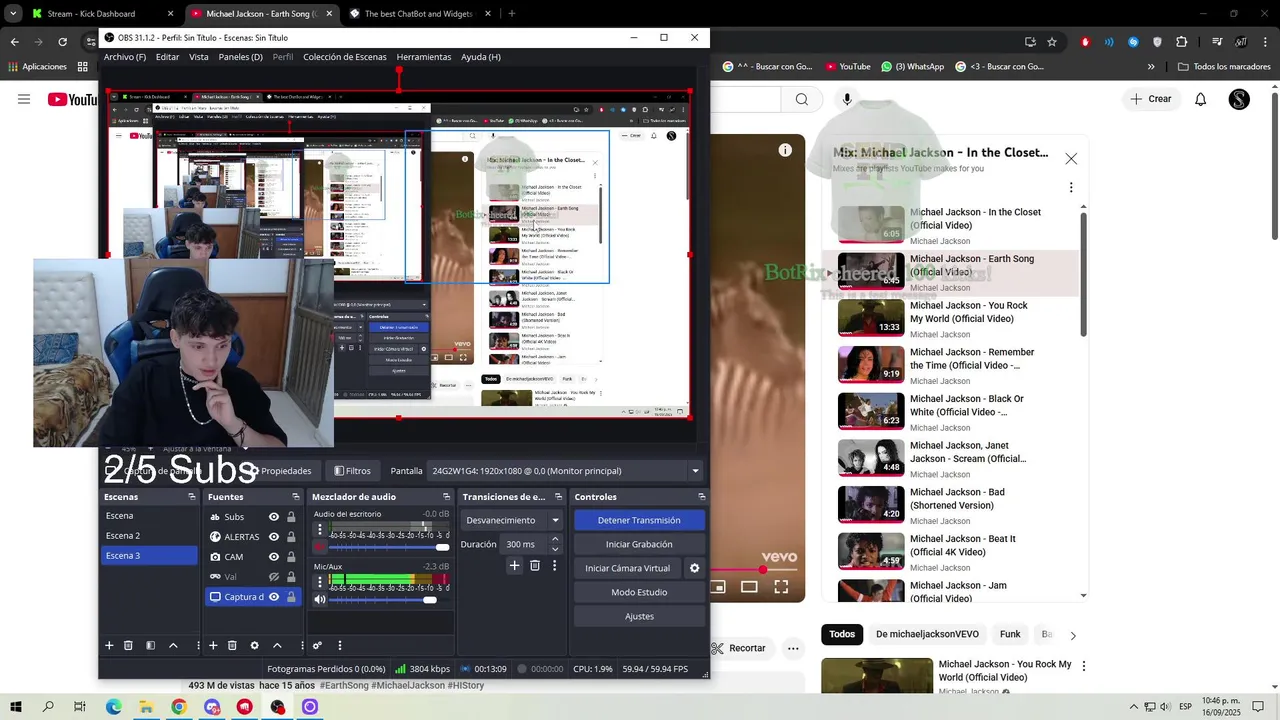The height and width of the screenshot is (720, 1280).
Task: Open Ajustes button in Controles
Action: (x=639, y=616)
